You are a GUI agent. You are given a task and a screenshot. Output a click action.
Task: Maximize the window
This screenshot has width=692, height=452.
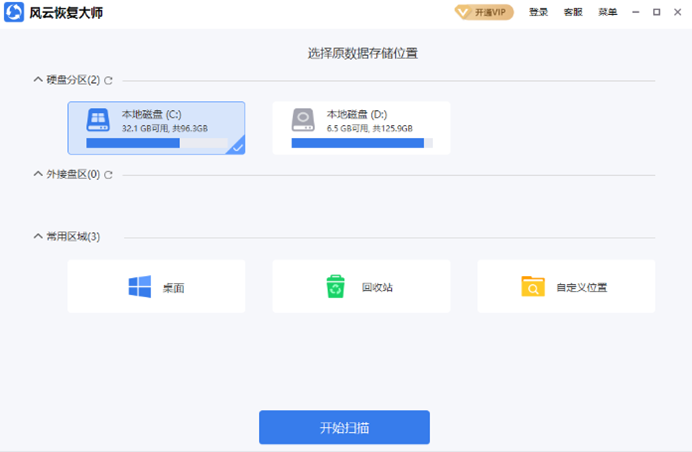pyautogui.click(x=657, y=12)
